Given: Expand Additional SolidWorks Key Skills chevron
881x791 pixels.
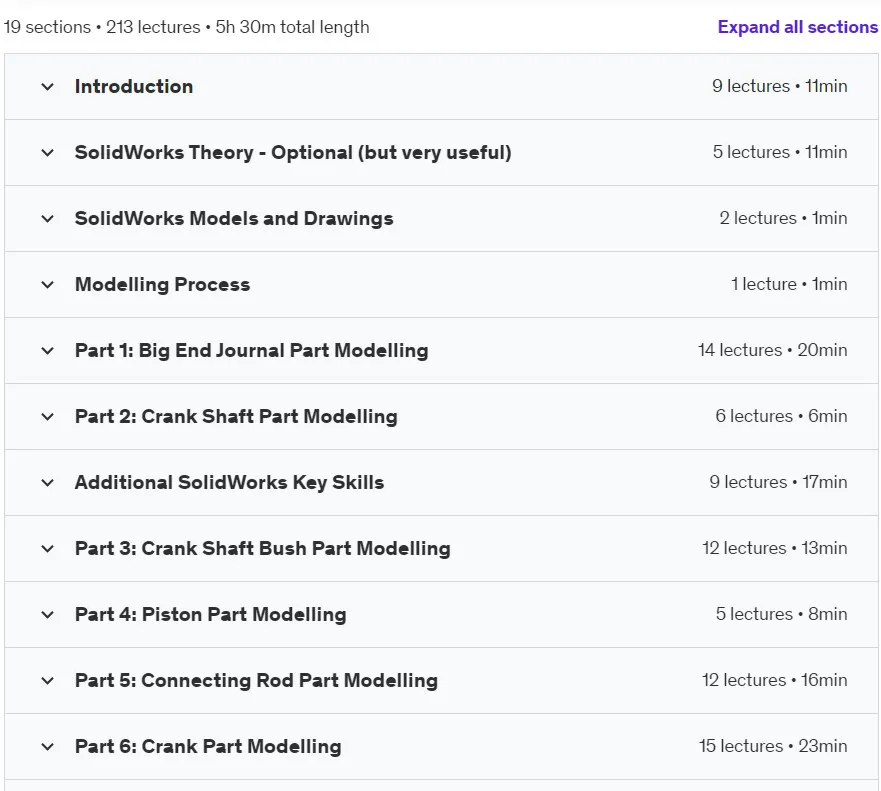Looking at the screenshot, I should click(x=48, y=483).
